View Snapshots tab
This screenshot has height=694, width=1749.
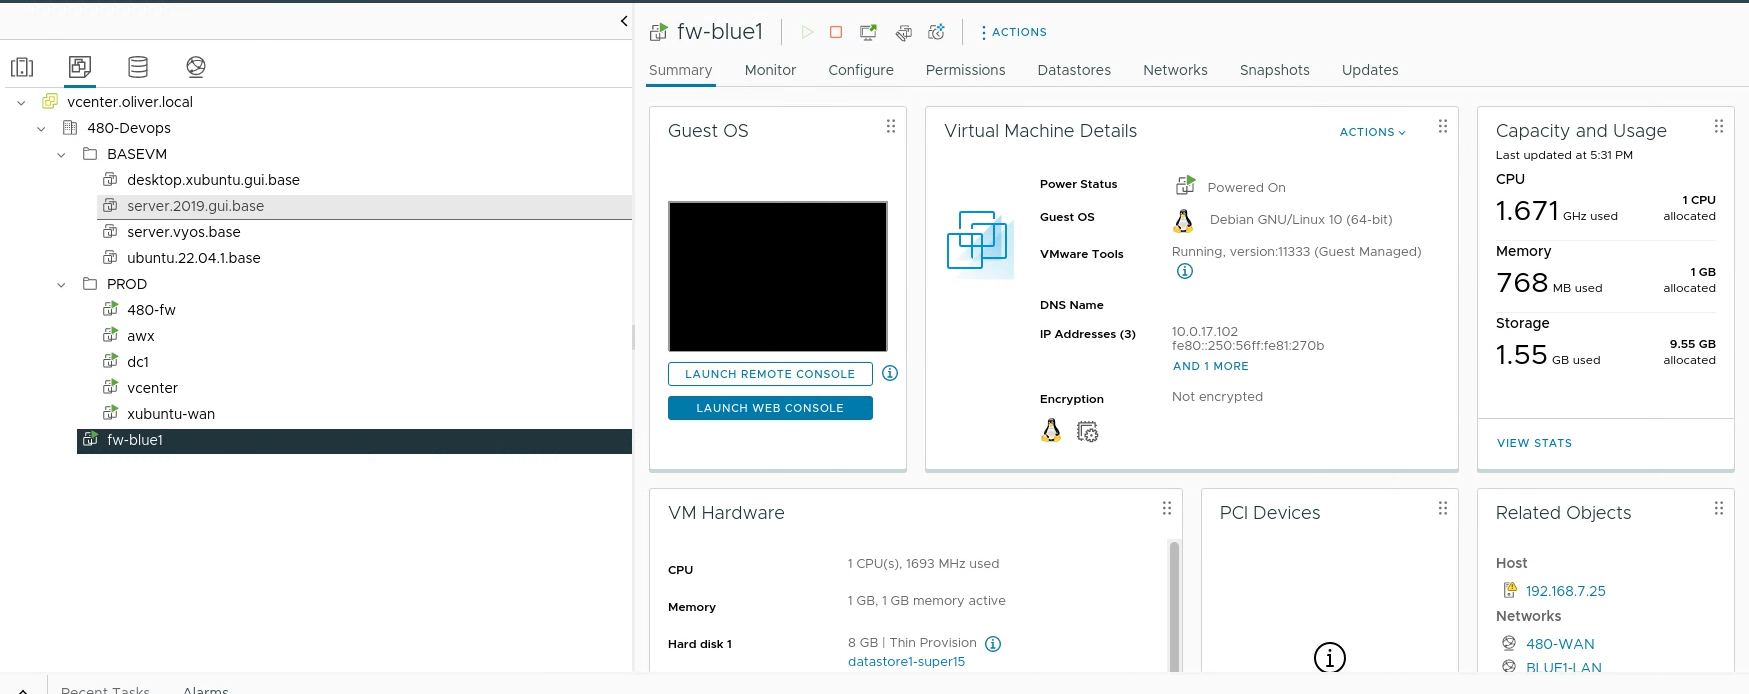(x=1274, y=70)
